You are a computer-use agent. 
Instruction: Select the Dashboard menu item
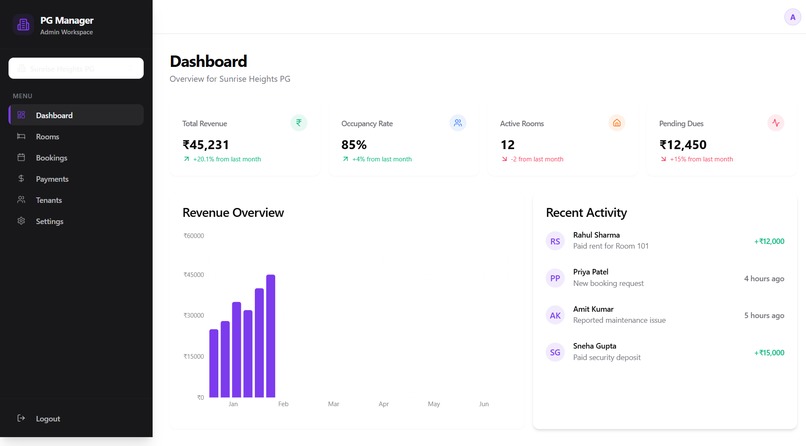(x=76, y=115)
